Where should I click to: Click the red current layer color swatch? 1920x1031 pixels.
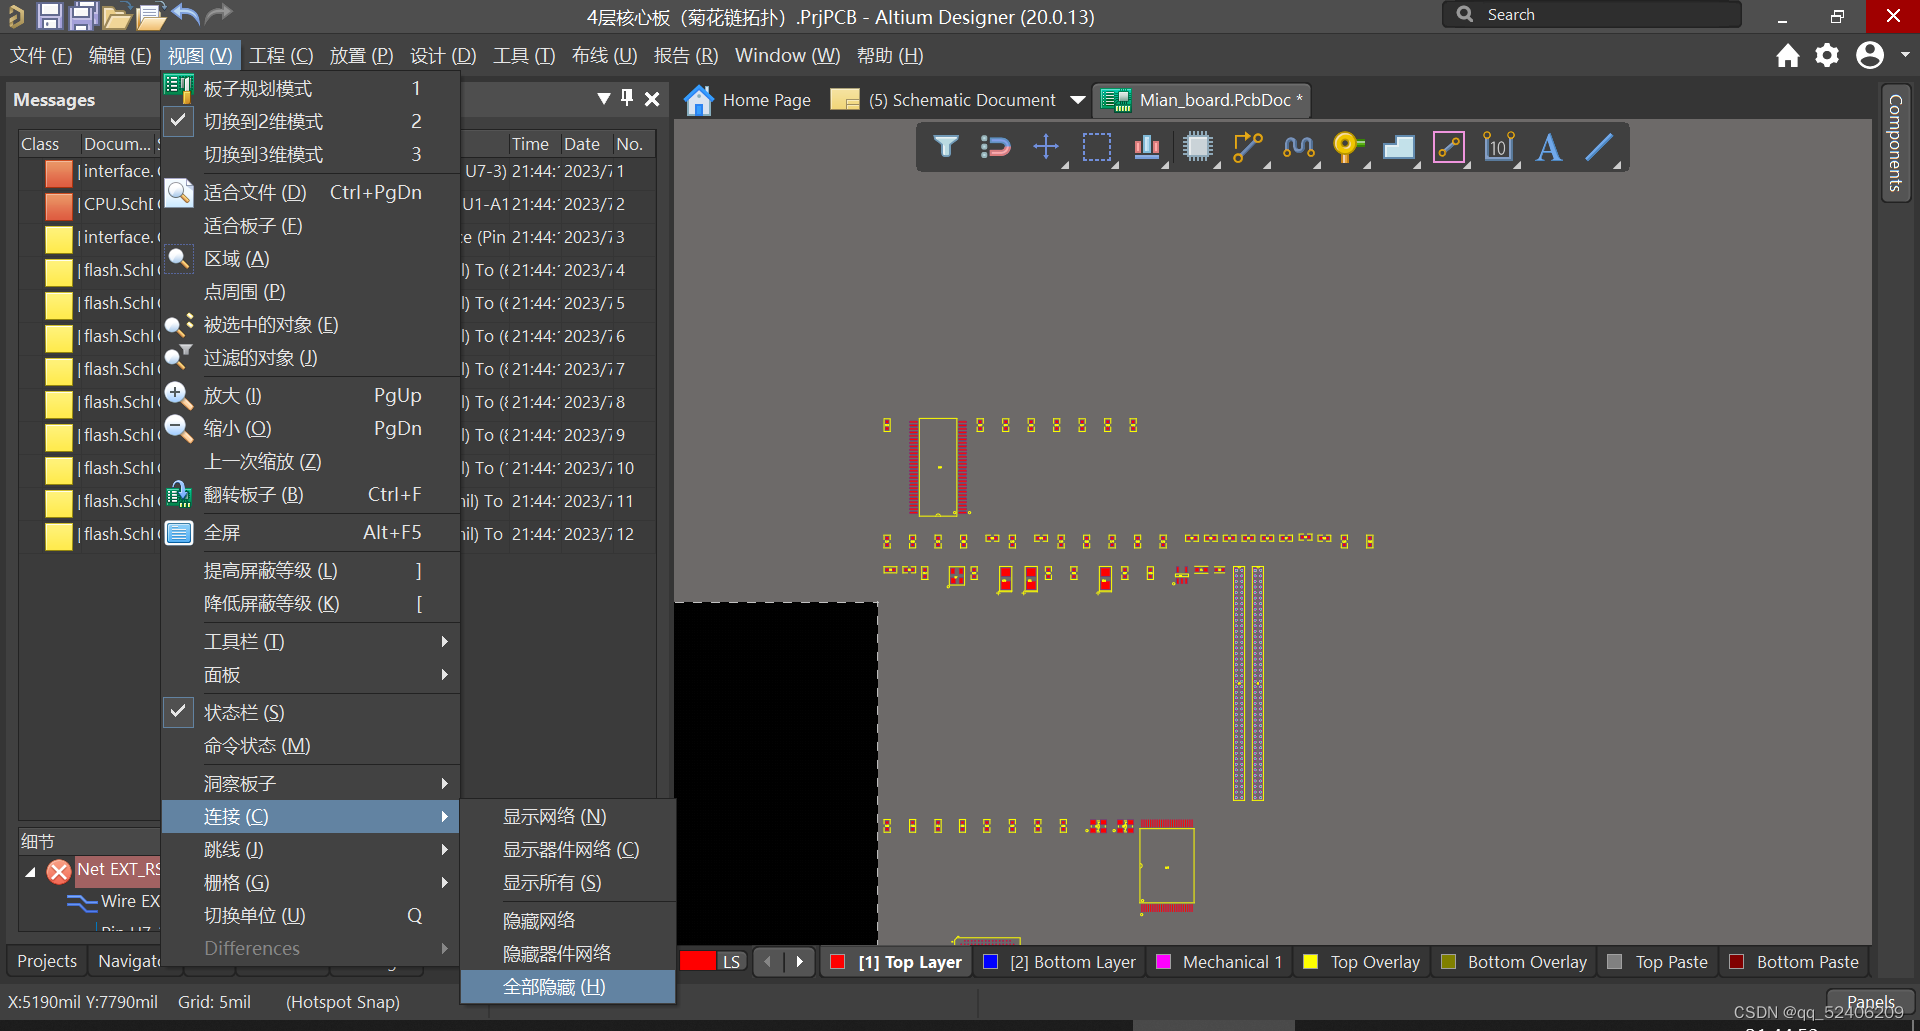coord(697,961)
